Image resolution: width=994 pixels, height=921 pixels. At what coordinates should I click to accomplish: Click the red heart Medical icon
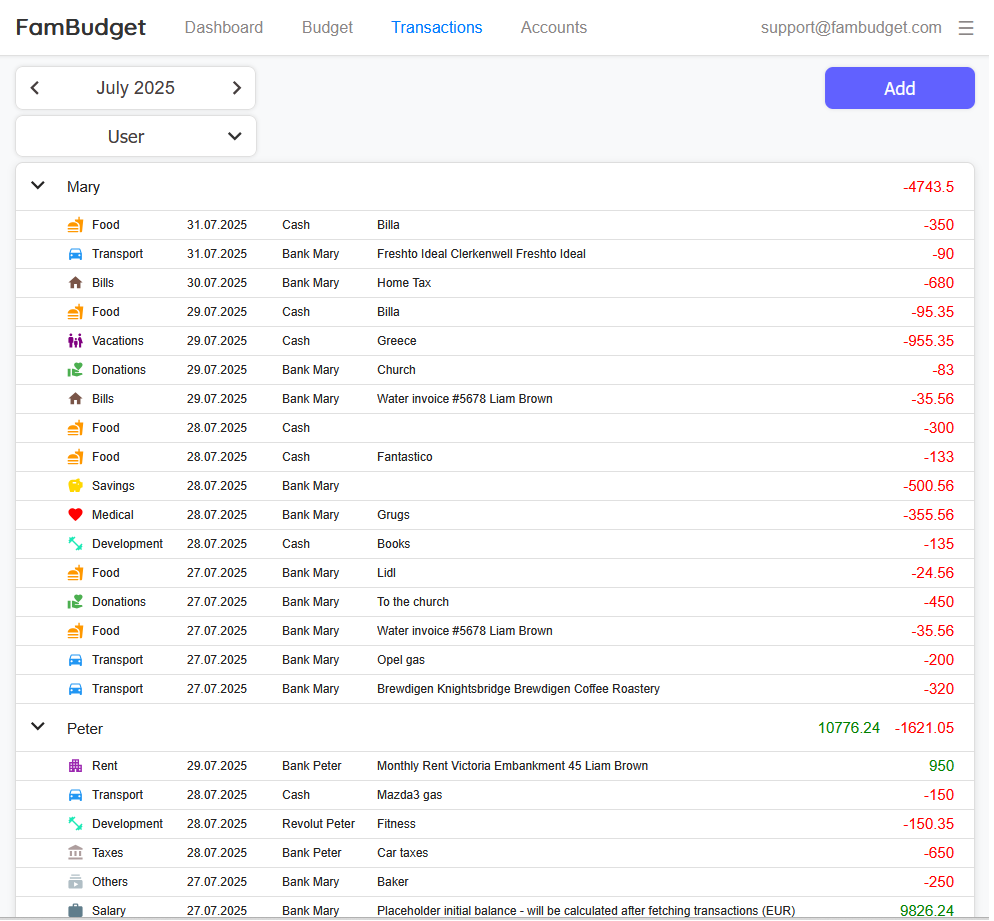click(75, 515)
